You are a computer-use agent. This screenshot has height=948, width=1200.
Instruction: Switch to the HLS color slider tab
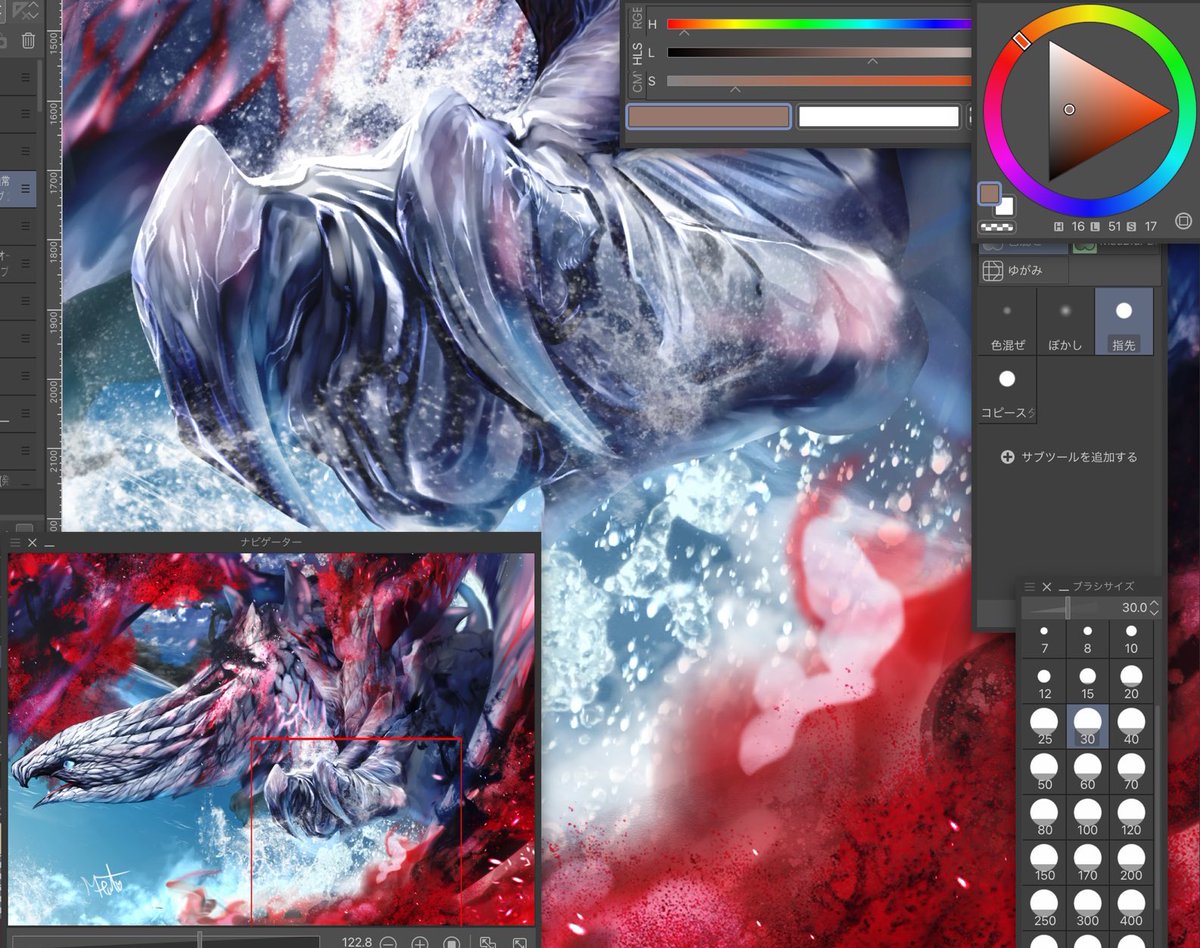[636, 54]
